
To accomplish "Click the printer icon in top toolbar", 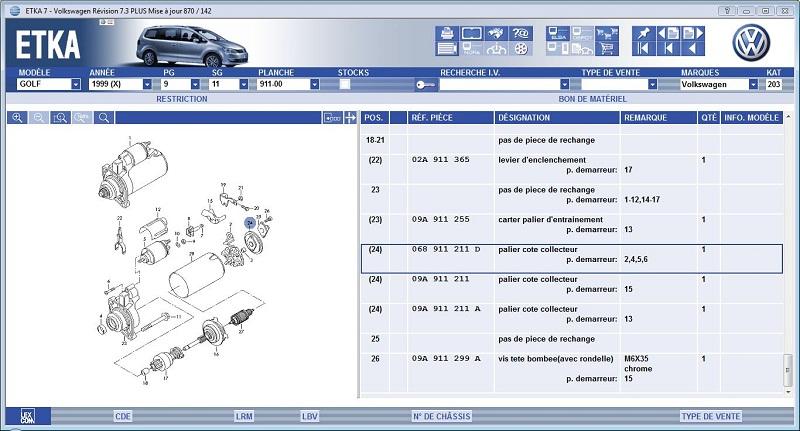I will coord(447,33).
